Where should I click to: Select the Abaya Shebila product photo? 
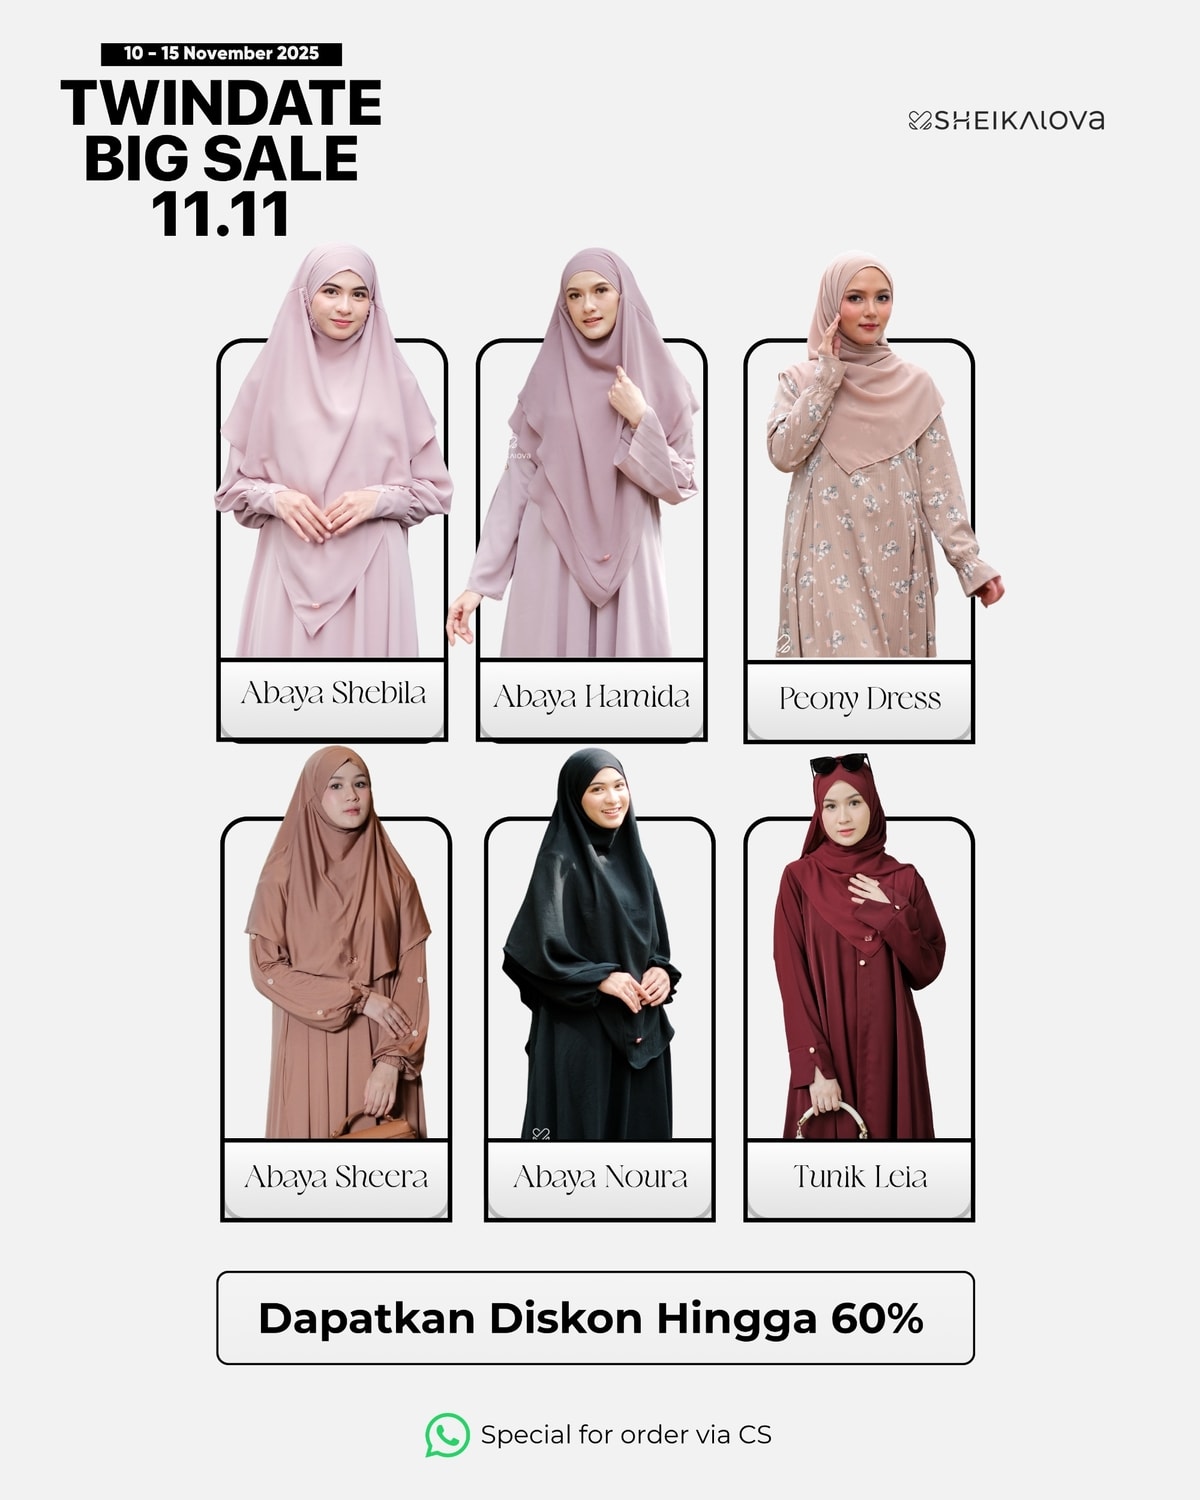click(x=333, y=450)
